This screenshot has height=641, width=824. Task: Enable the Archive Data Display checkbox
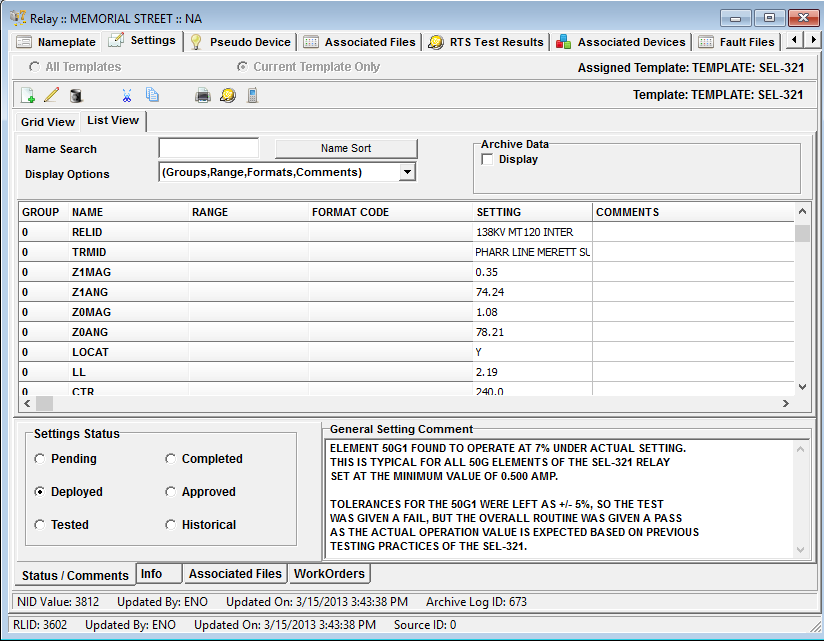tap(488, 160)
